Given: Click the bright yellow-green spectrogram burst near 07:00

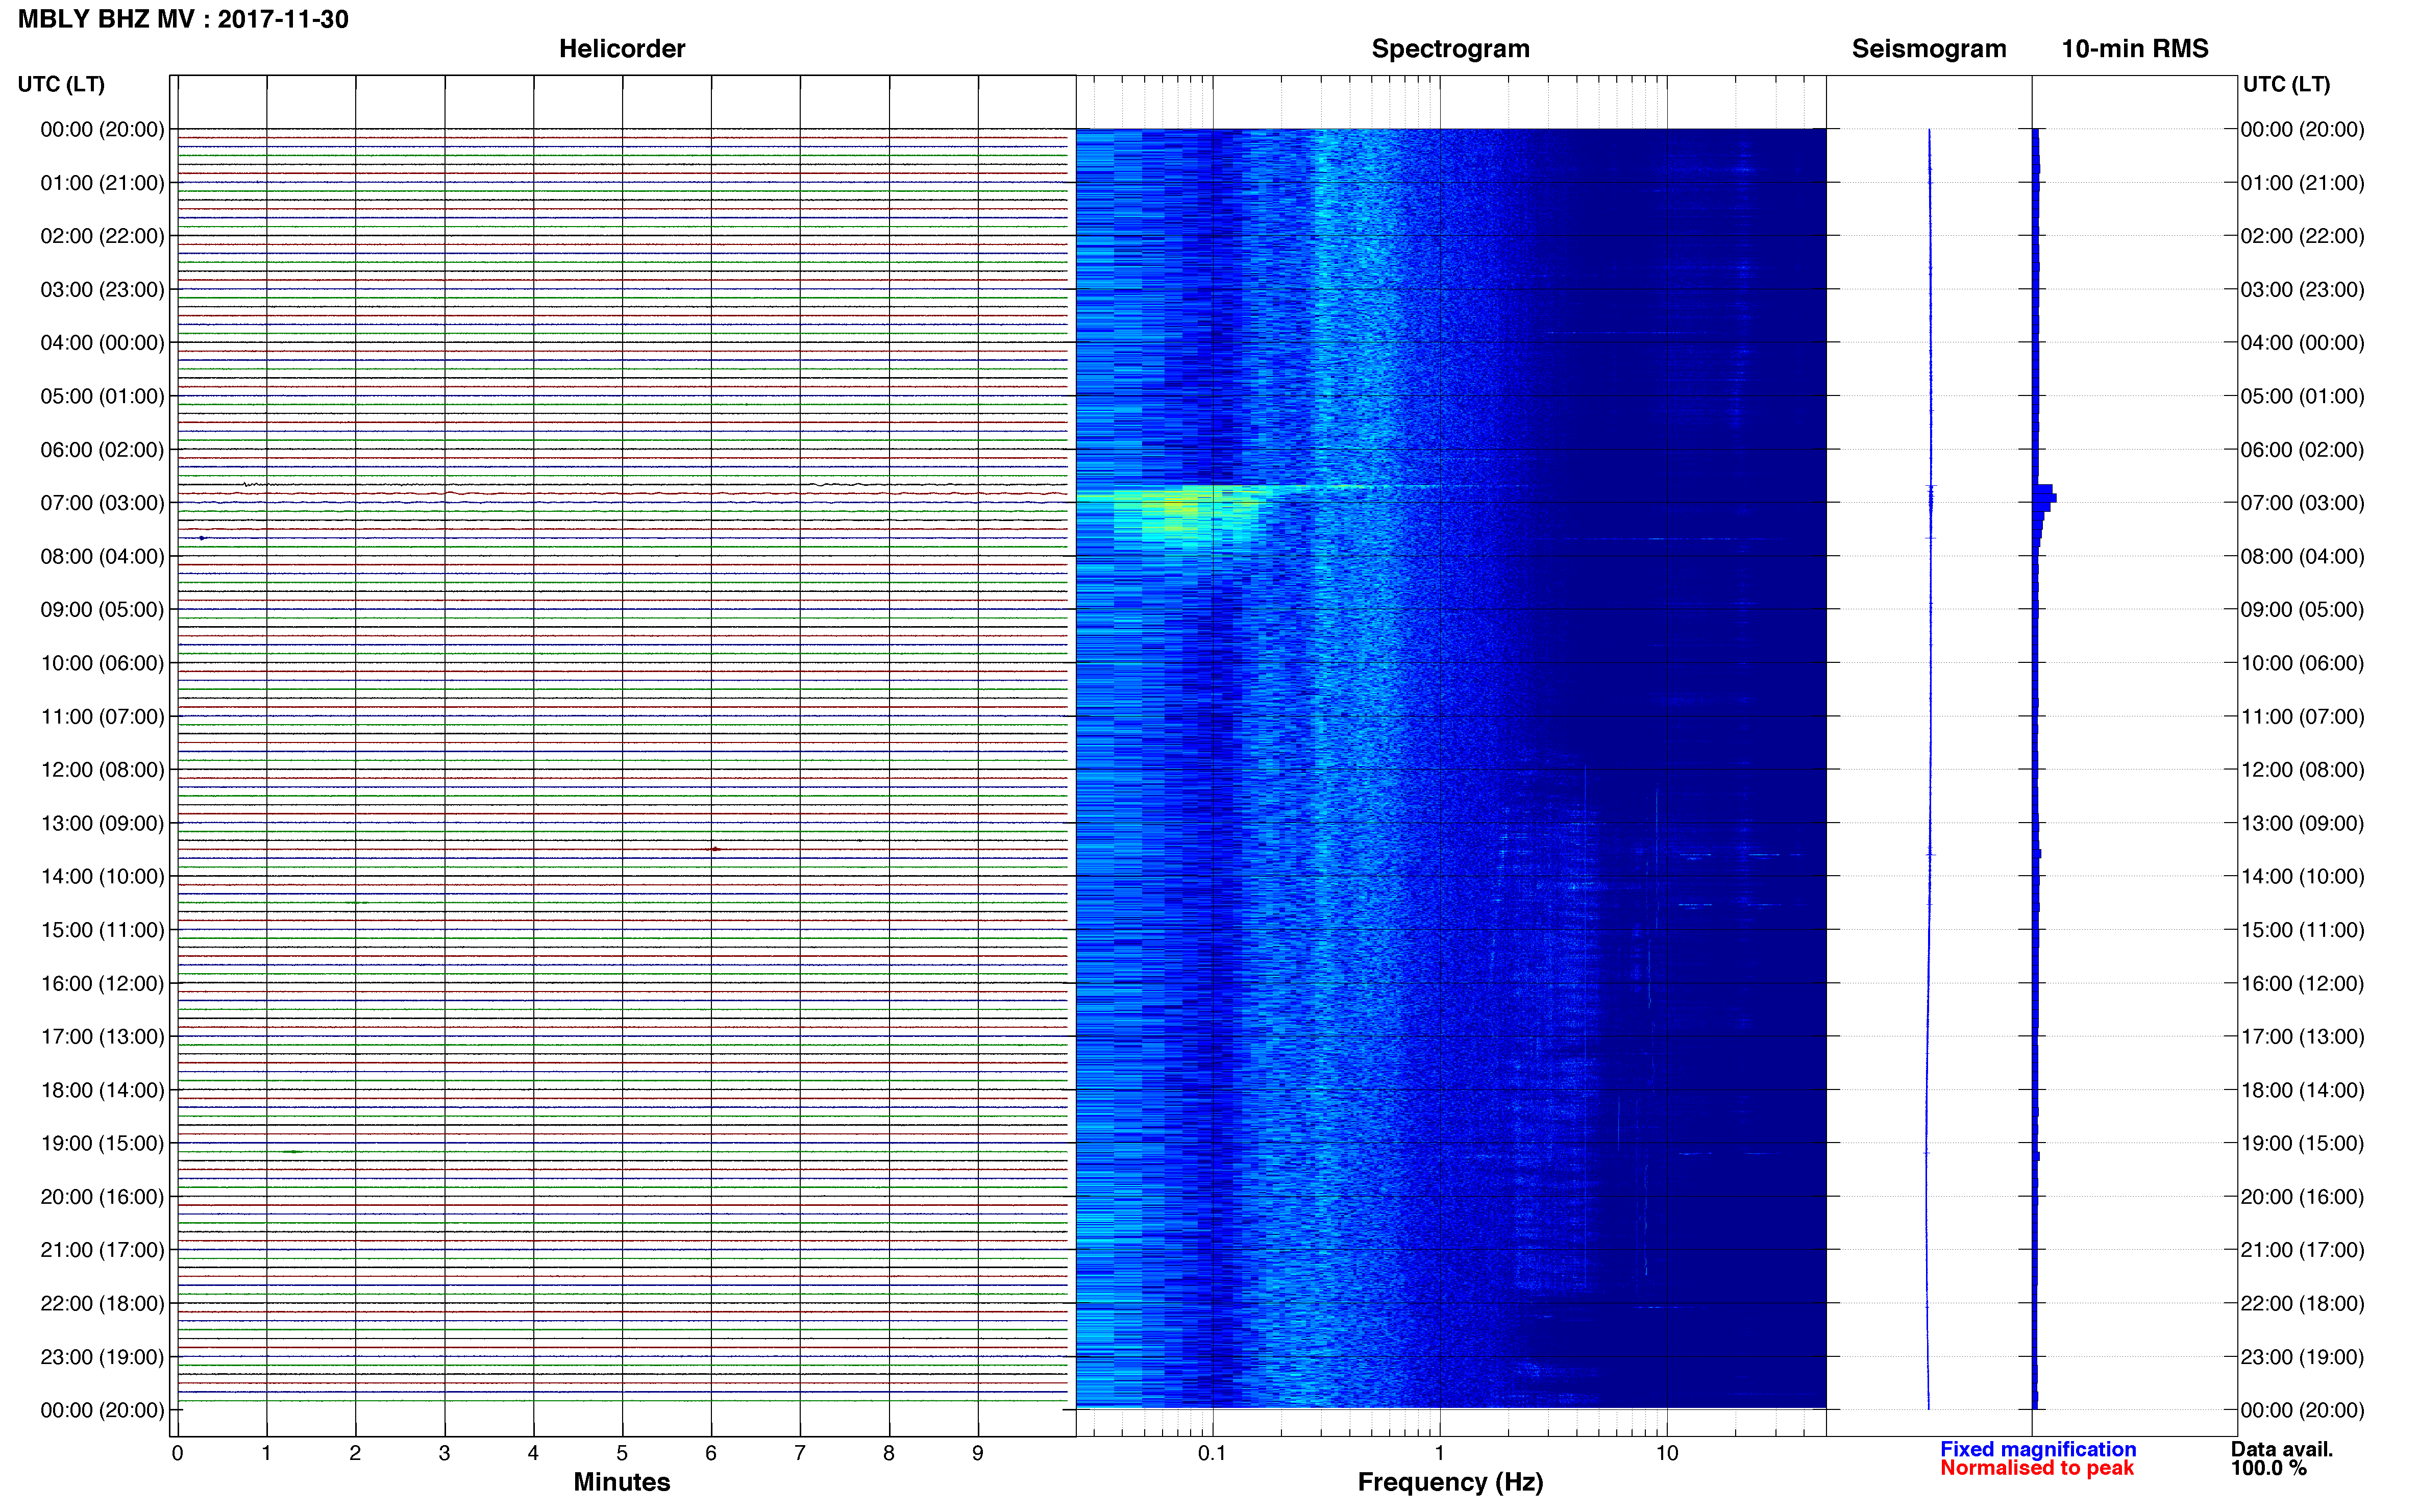Looking at the screenshot, I should [1188, 515].
